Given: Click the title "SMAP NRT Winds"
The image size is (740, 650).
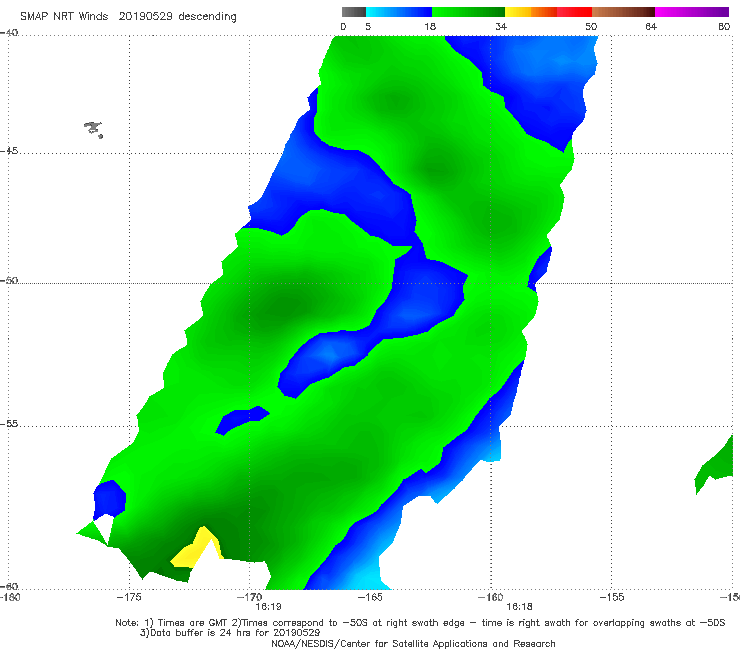Looking at the screenshot, I should click(x=64, y=17).
